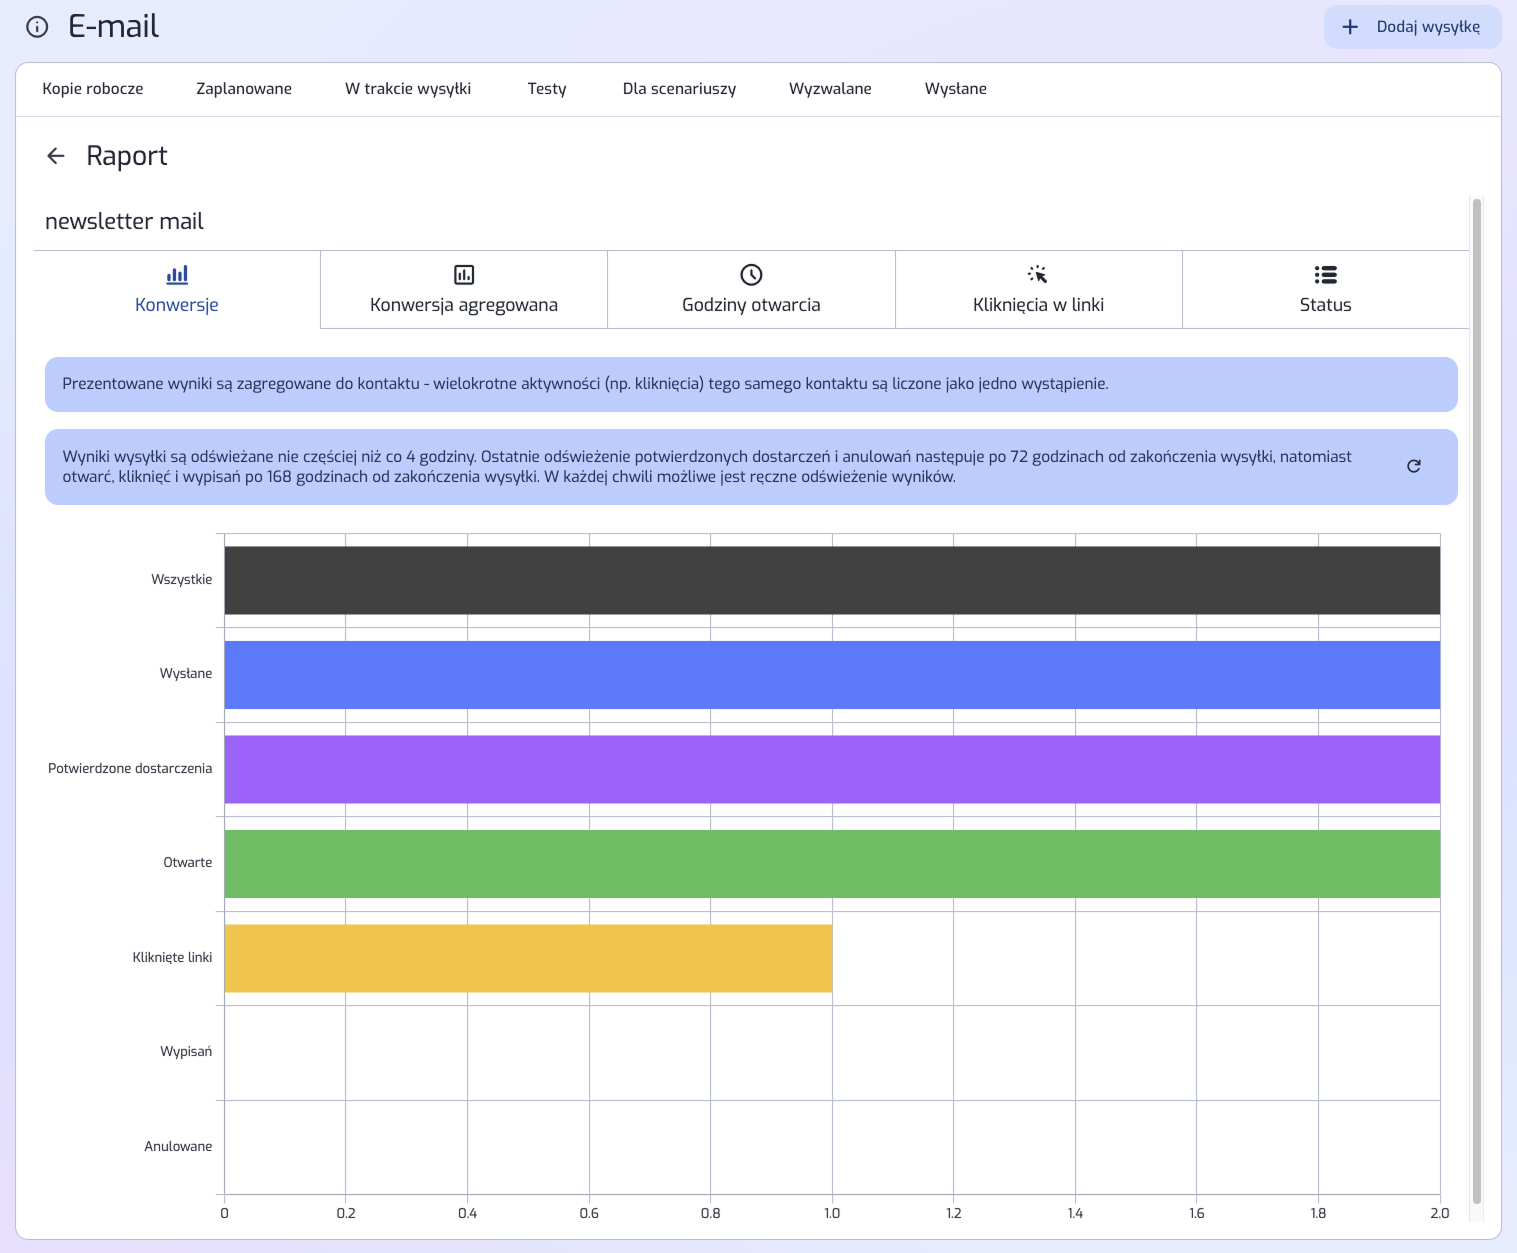Click the Potwierdzone dostarczenia axis label
The width and height of the screenshot is (1517, 1253).
click(130, 768)
